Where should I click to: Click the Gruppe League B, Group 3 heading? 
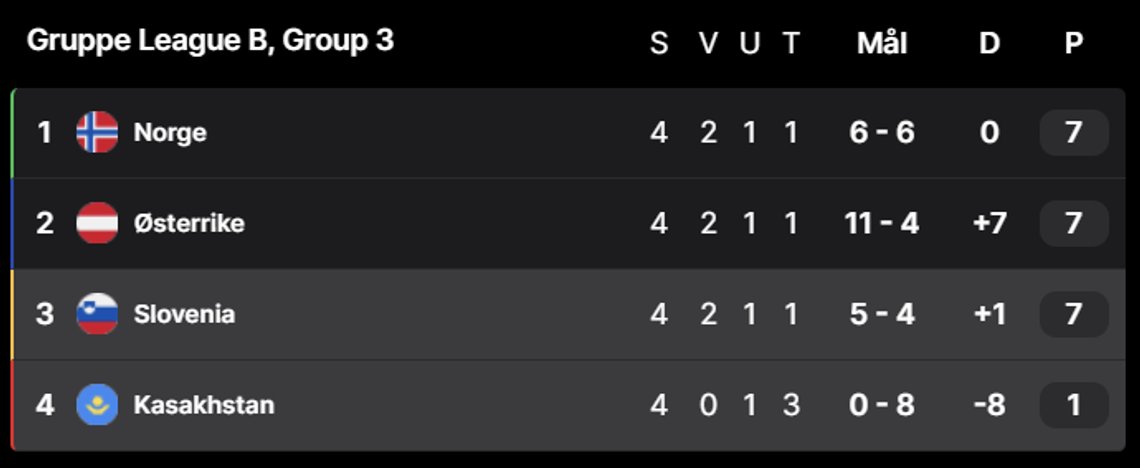[210, 41]
